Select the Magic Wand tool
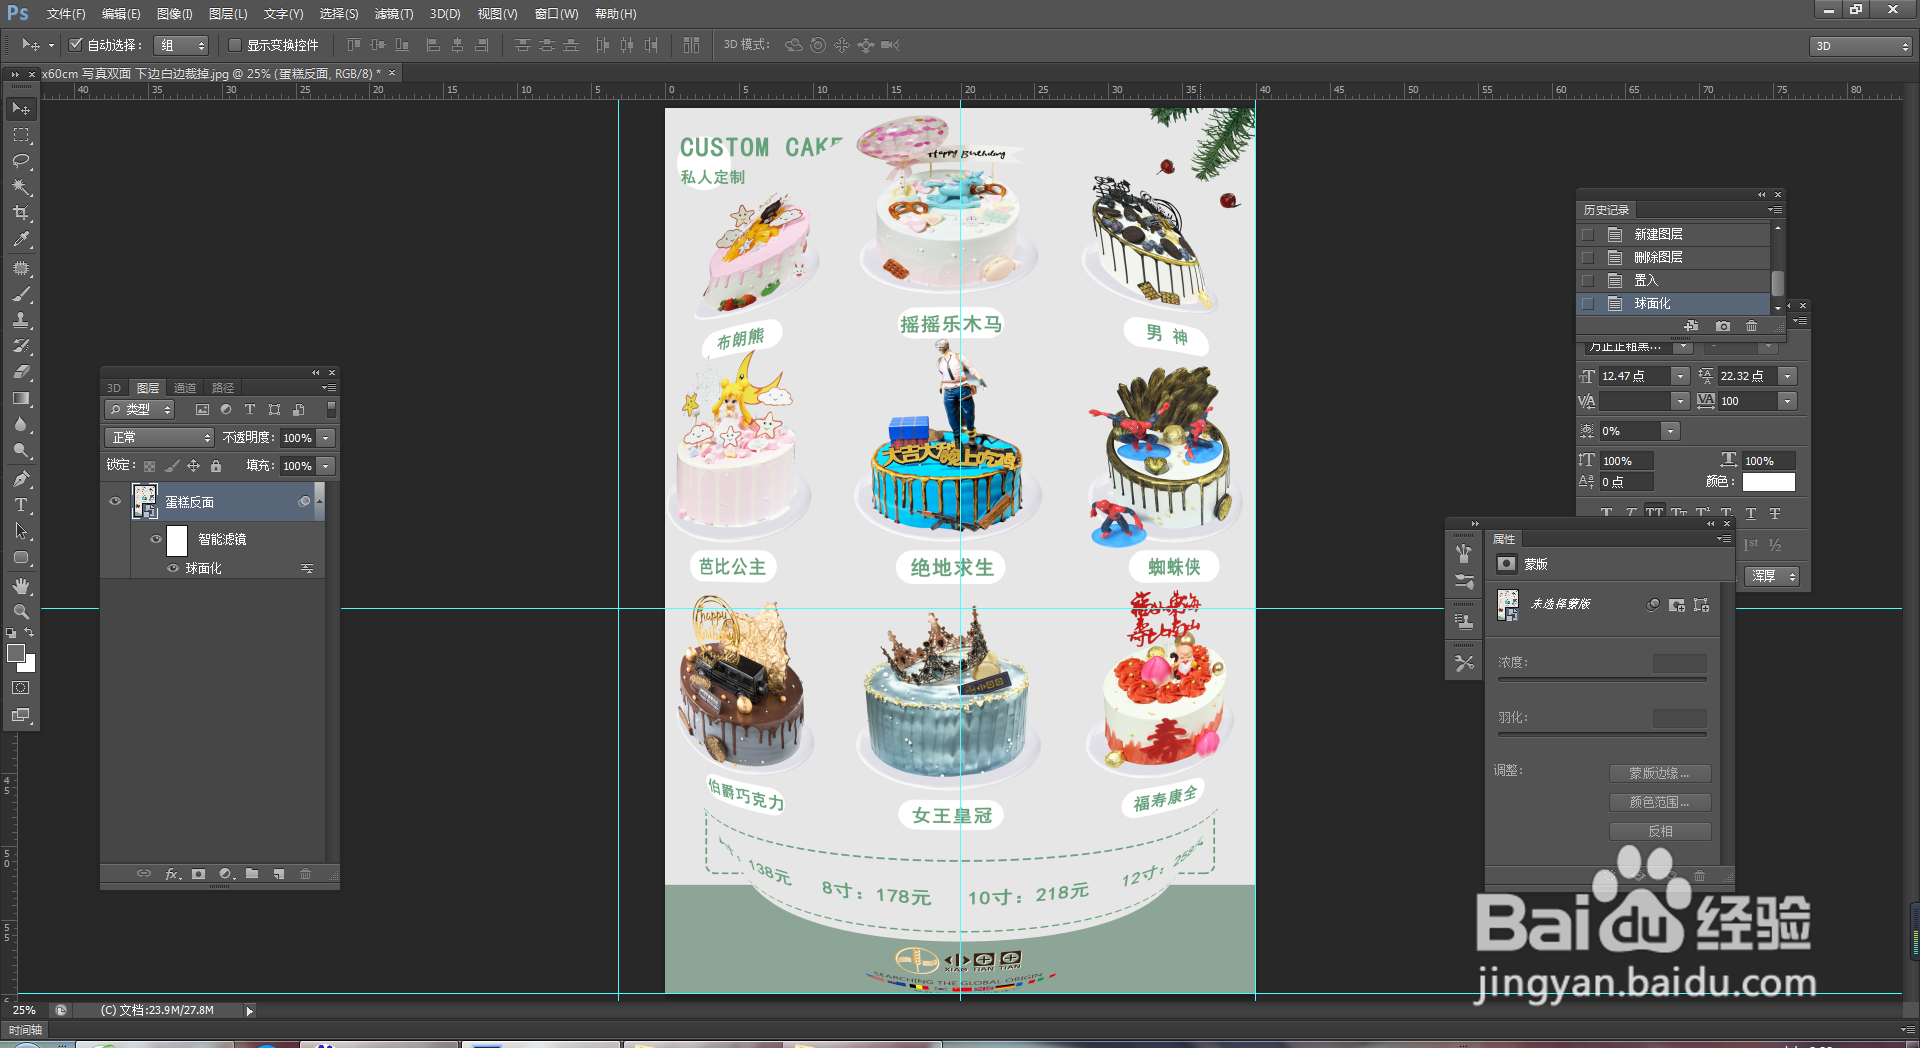Screen dimensions: 1920x1048 pos(21,187)
